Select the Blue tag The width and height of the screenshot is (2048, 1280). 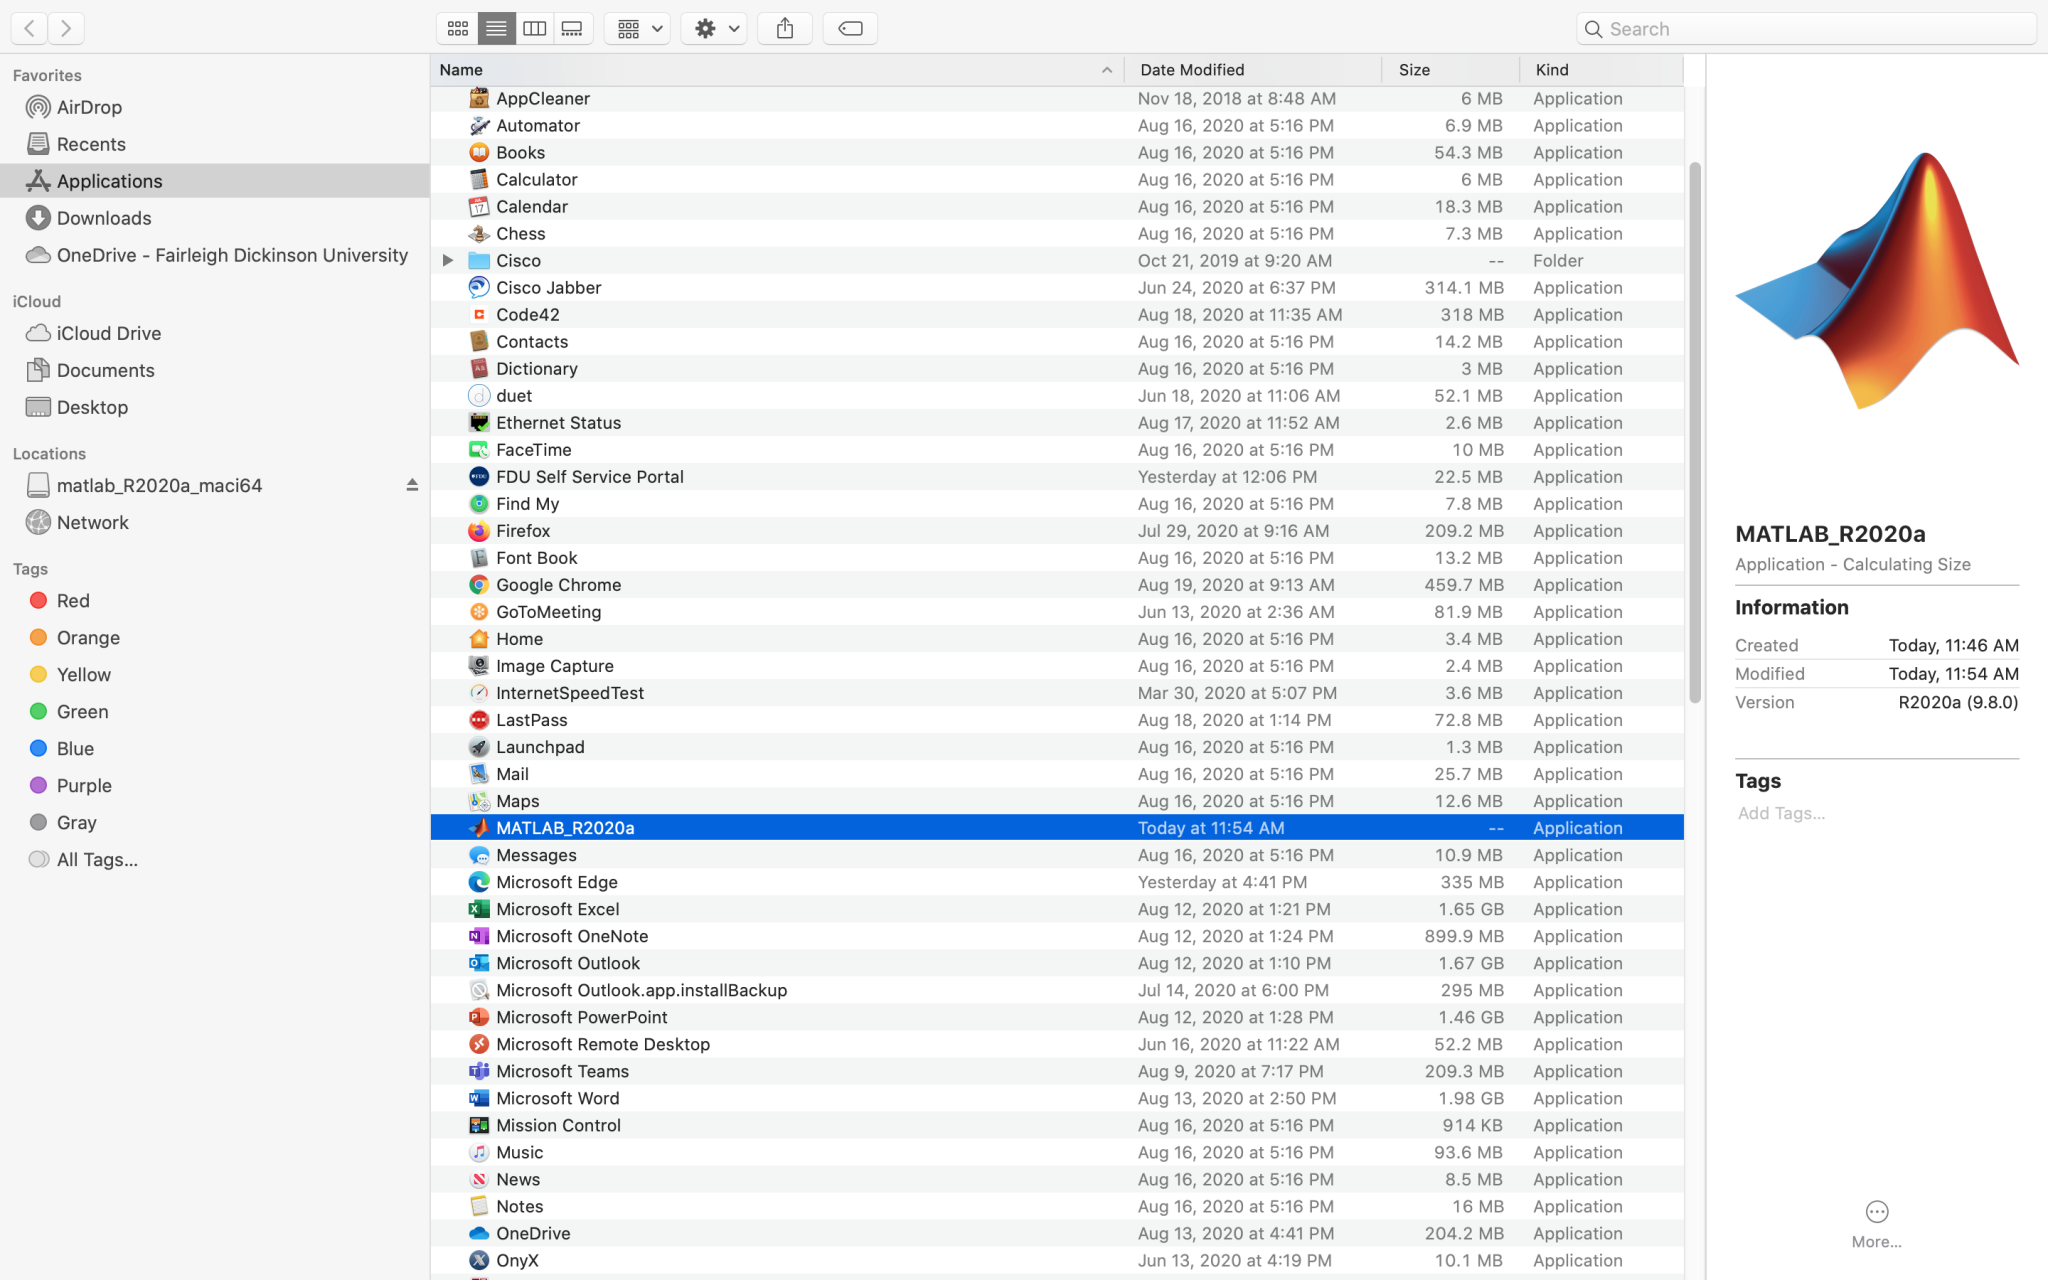215,748
